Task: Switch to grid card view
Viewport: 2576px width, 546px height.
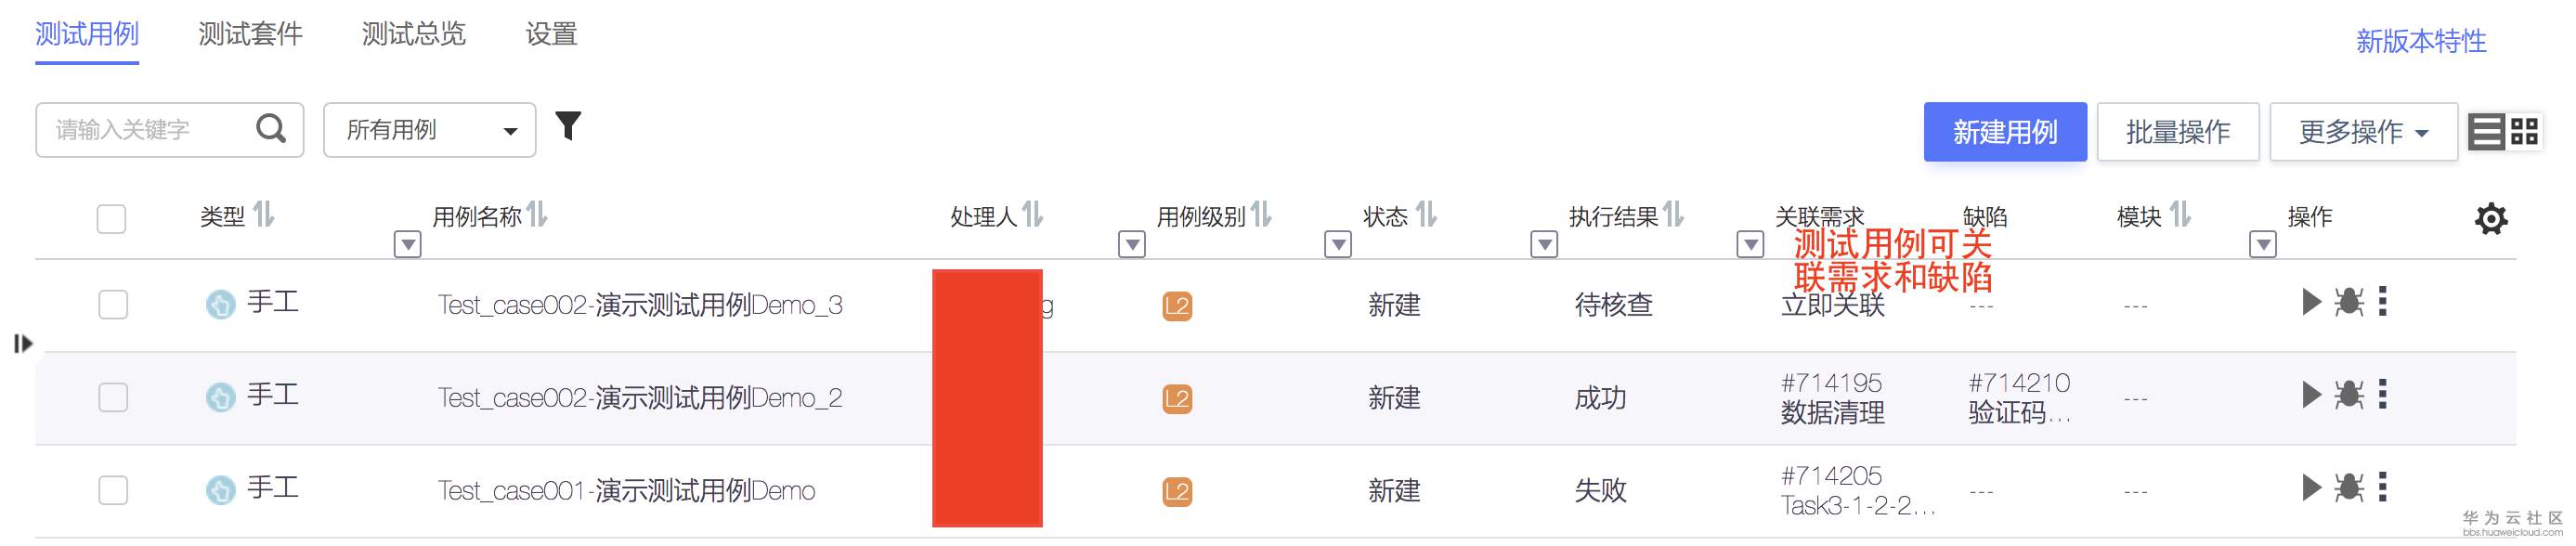Action: (2525, 131)
